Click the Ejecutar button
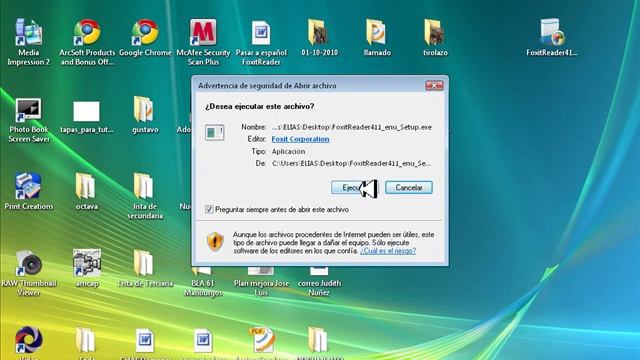 click(x=355, y=188)
